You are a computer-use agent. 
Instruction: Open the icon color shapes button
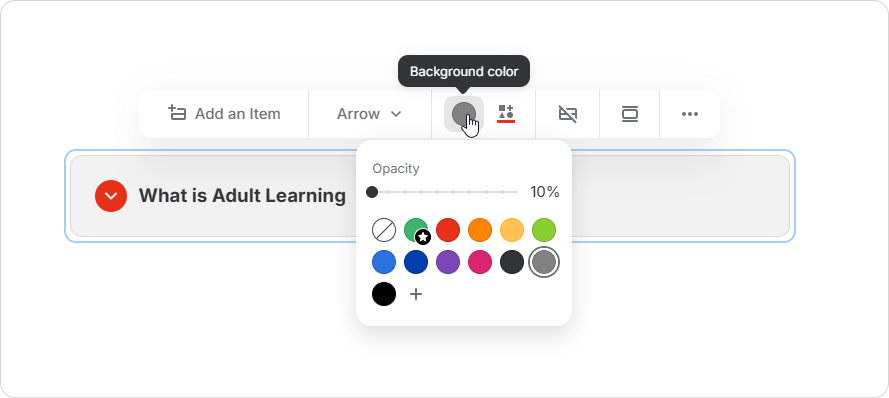505,114
